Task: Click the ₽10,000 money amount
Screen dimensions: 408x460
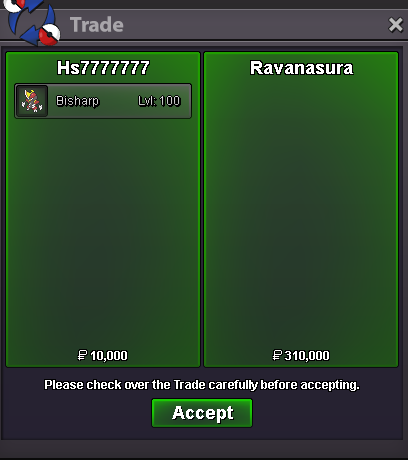Action: (103, 356)
